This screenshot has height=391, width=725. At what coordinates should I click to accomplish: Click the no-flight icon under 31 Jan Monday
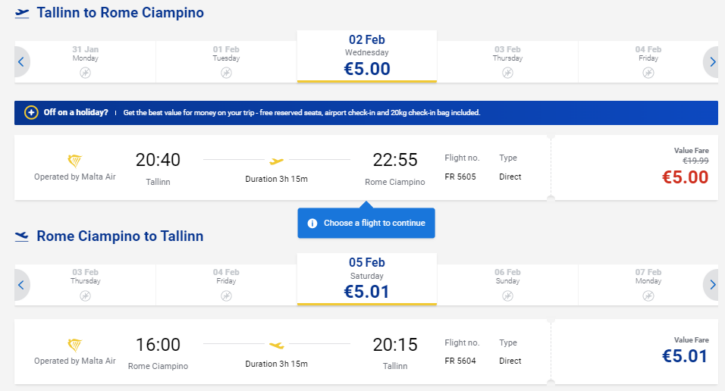(85, 73)
